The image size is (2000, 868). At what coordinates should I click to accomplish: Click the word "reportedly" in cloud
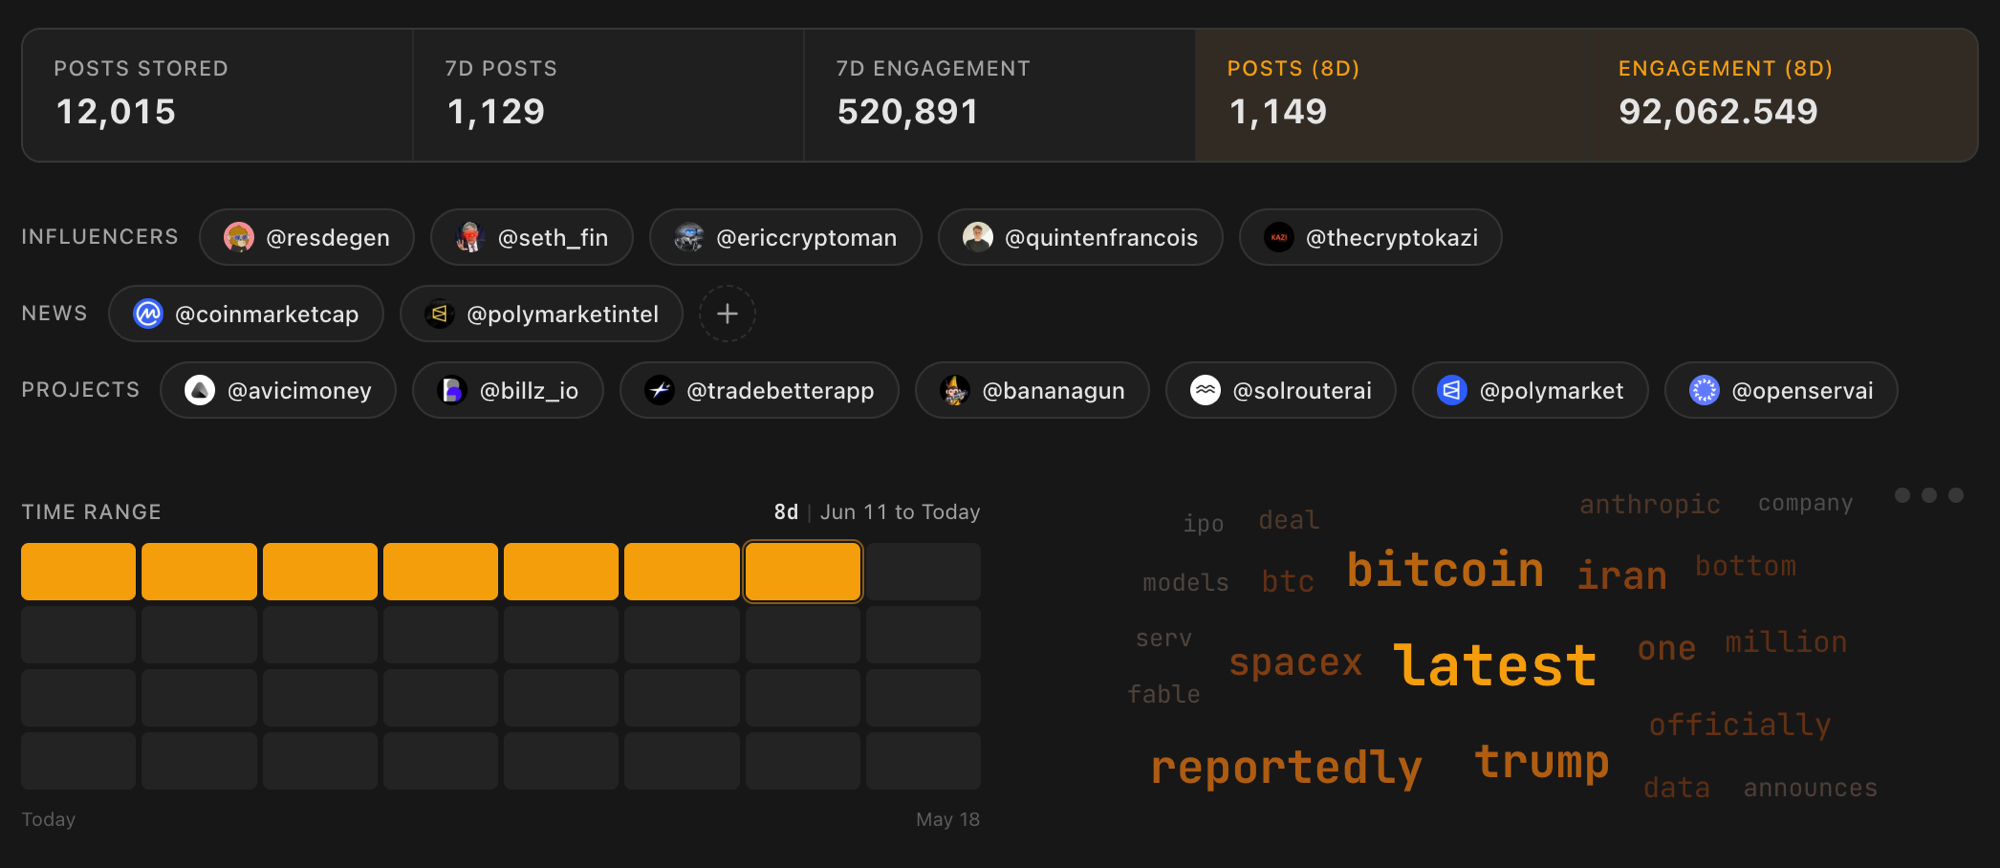[x=1286, y=768]
